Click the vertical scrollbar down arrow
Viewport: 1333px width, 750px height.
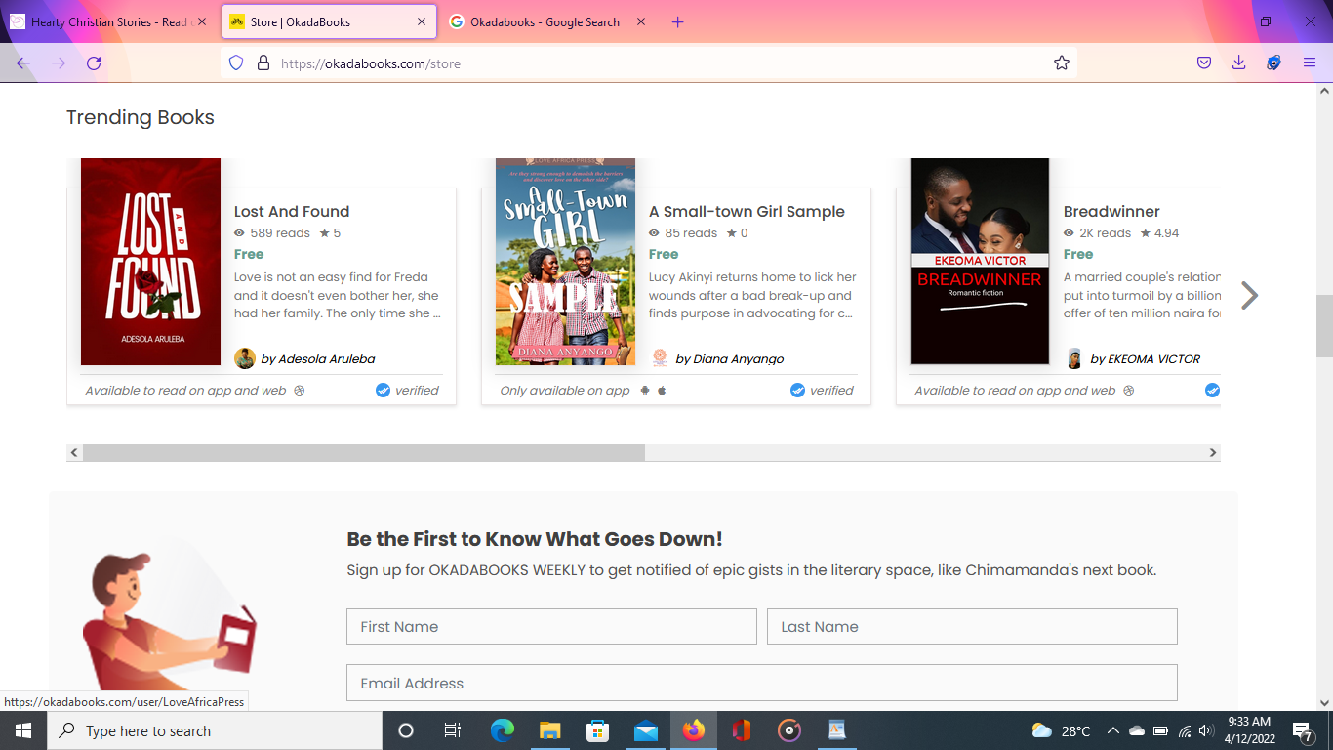(x=1324, y=703)
